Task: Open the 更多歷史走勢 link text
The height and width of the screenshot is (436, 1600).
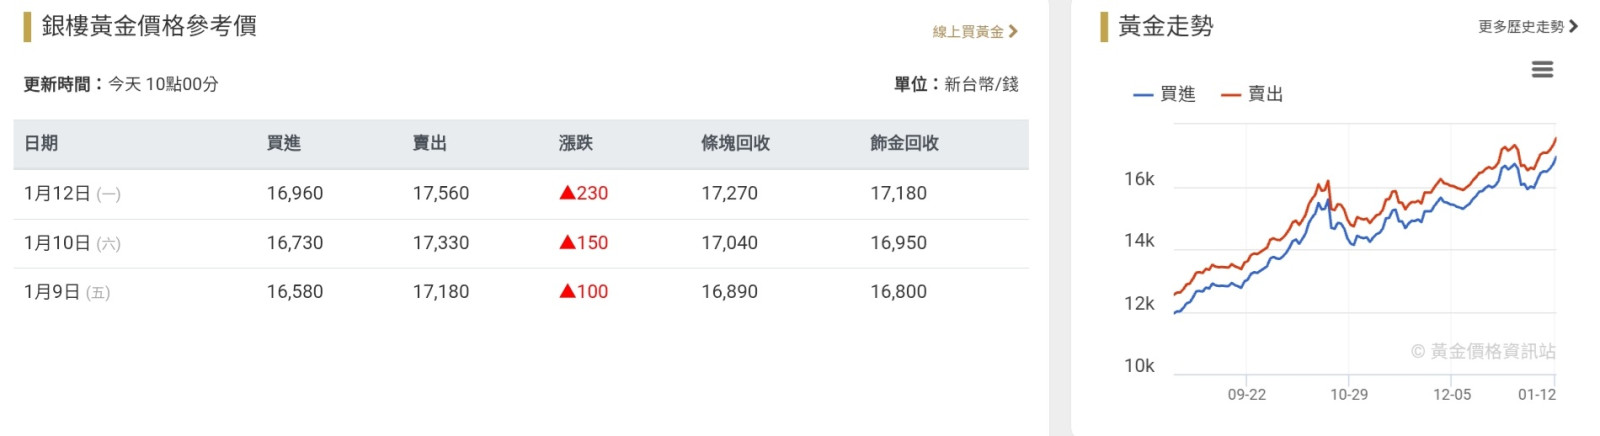Action: click(x=1520, y=27)
